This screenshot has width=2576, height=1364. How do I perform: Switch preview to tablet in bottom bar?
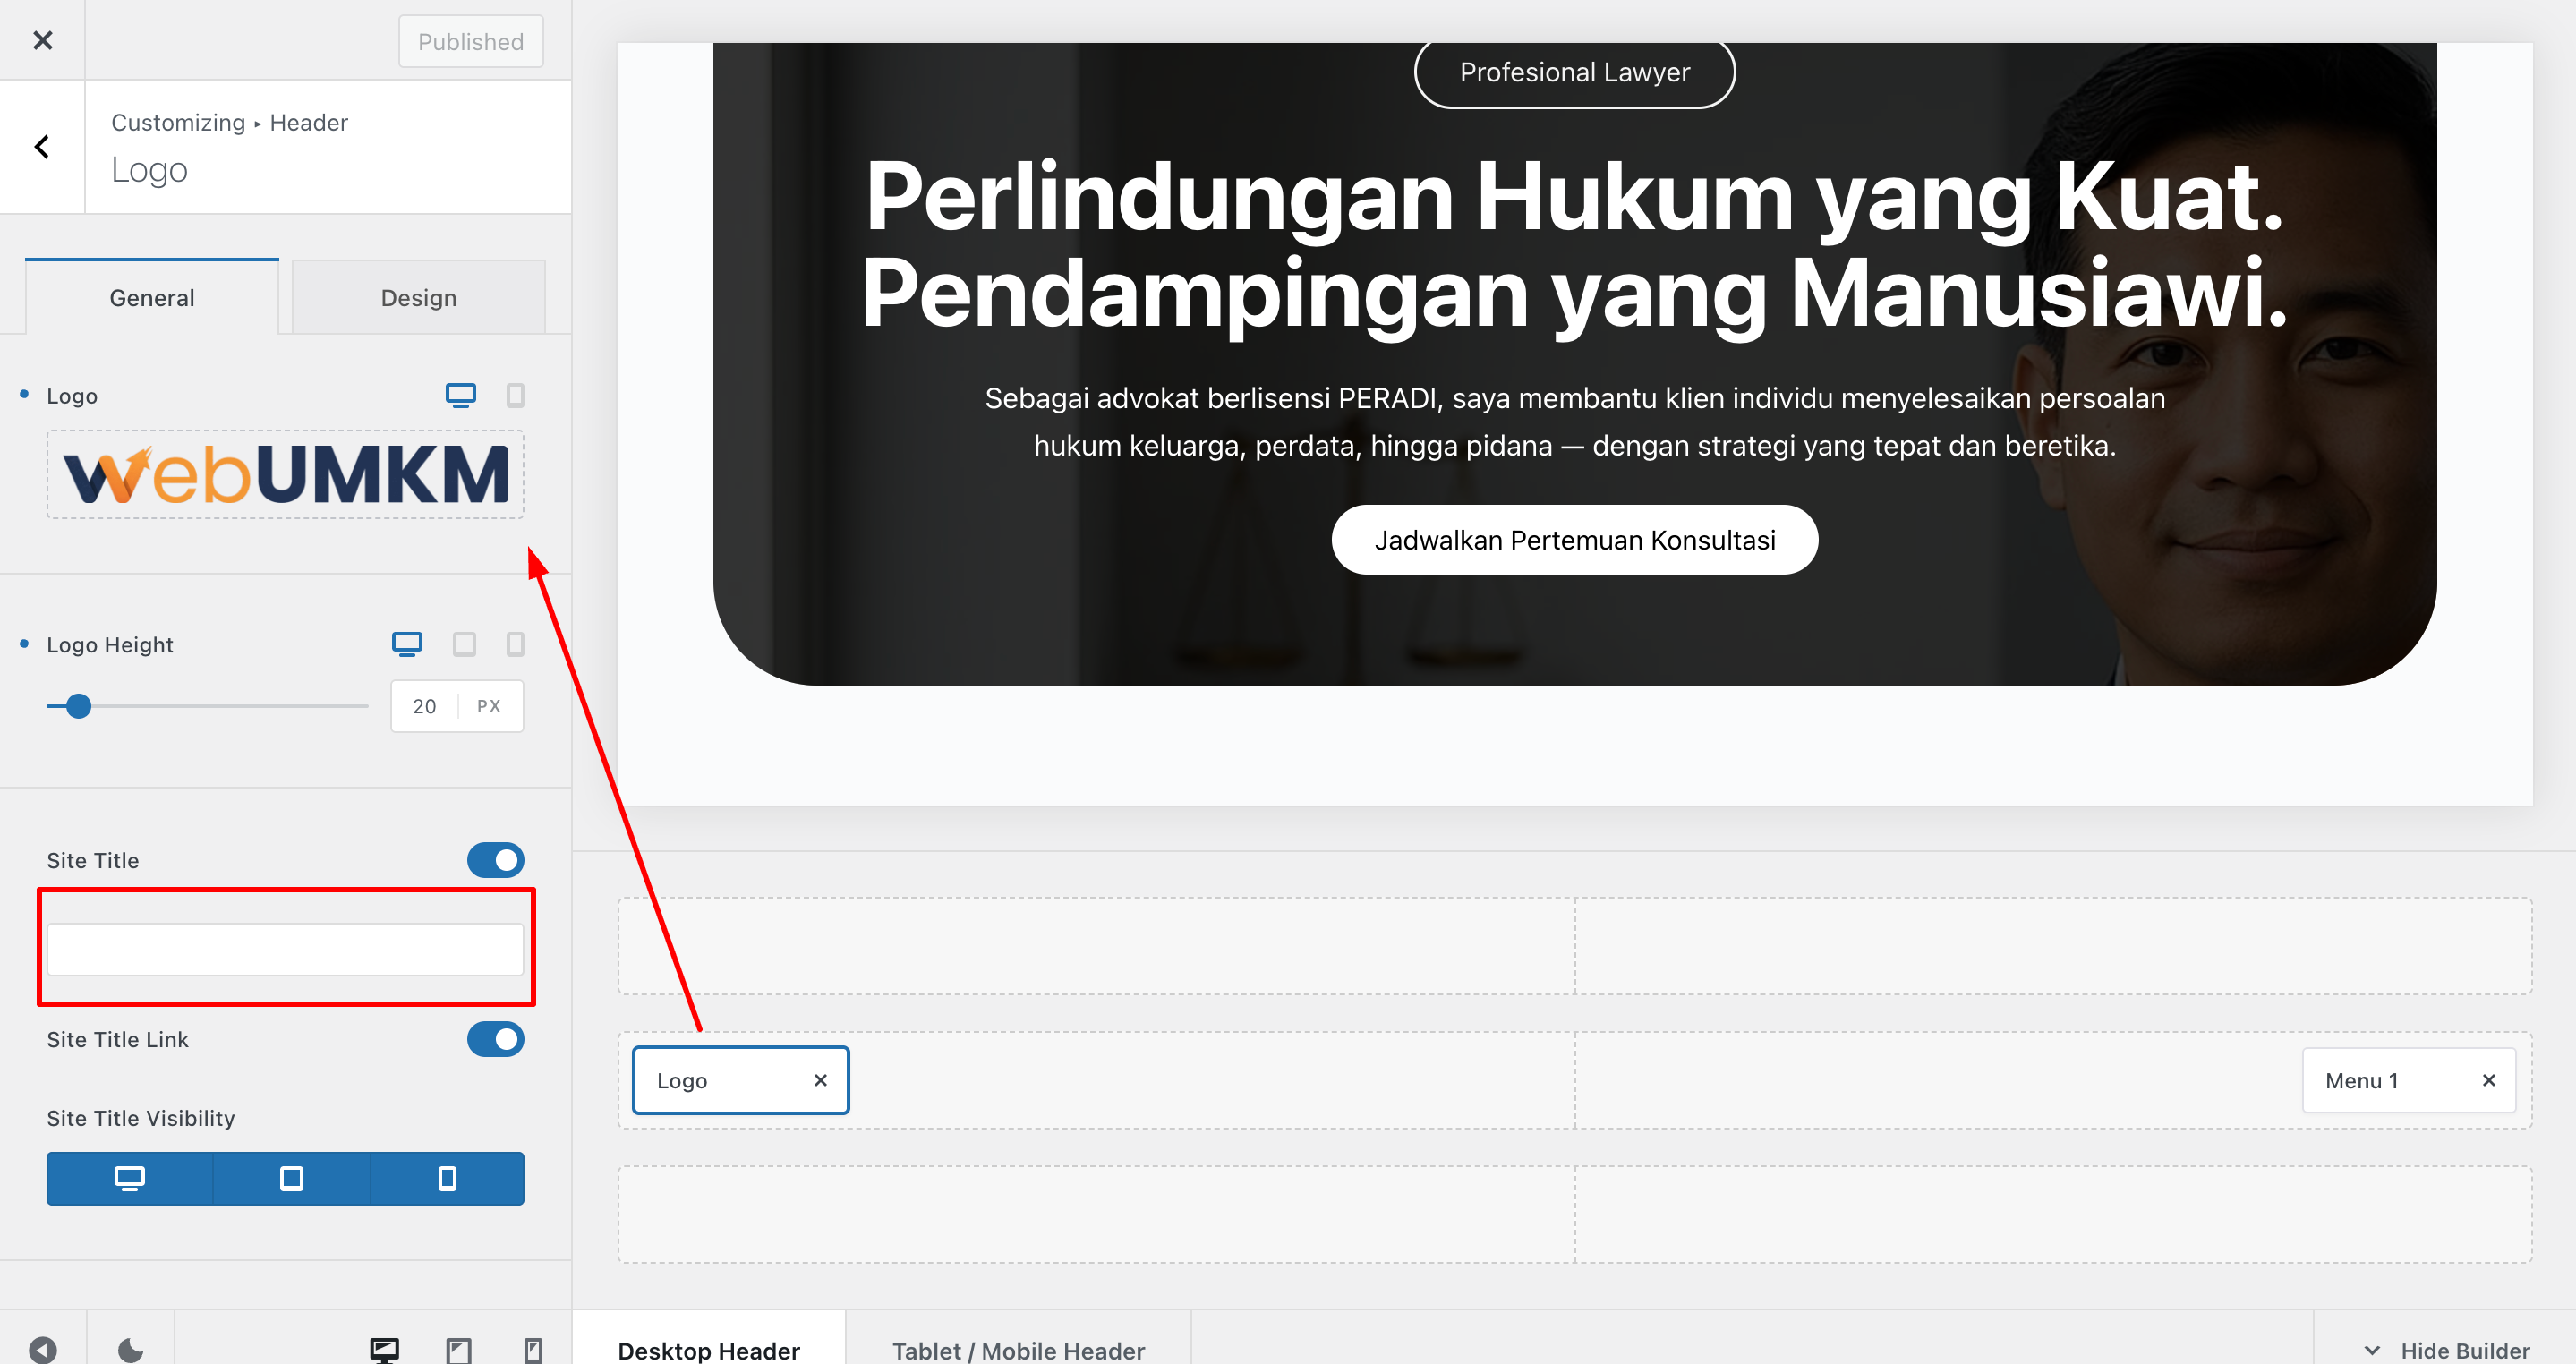coord(459,1350)
